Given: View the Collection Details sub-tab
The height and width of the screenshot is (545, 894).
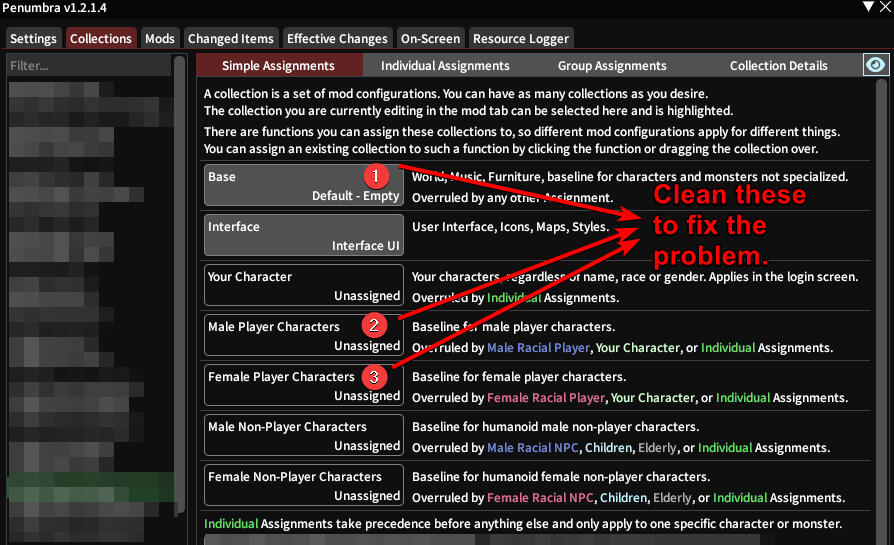Looking at the screenshot, I should tap(778, 66).
